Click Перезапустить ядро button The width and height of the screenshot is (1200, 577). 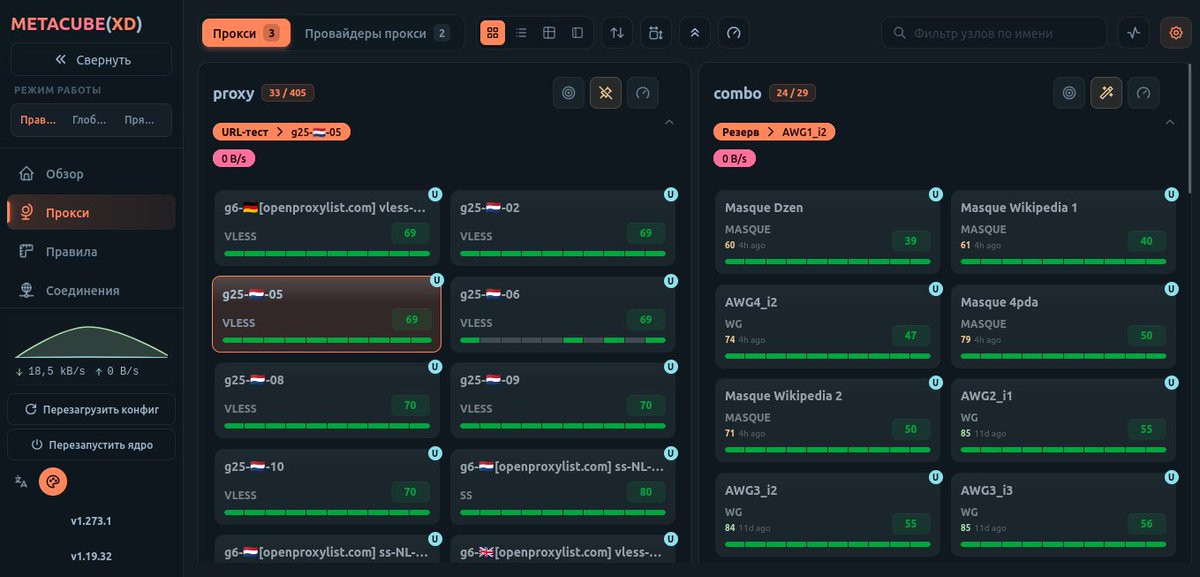[x=91, y=444]
